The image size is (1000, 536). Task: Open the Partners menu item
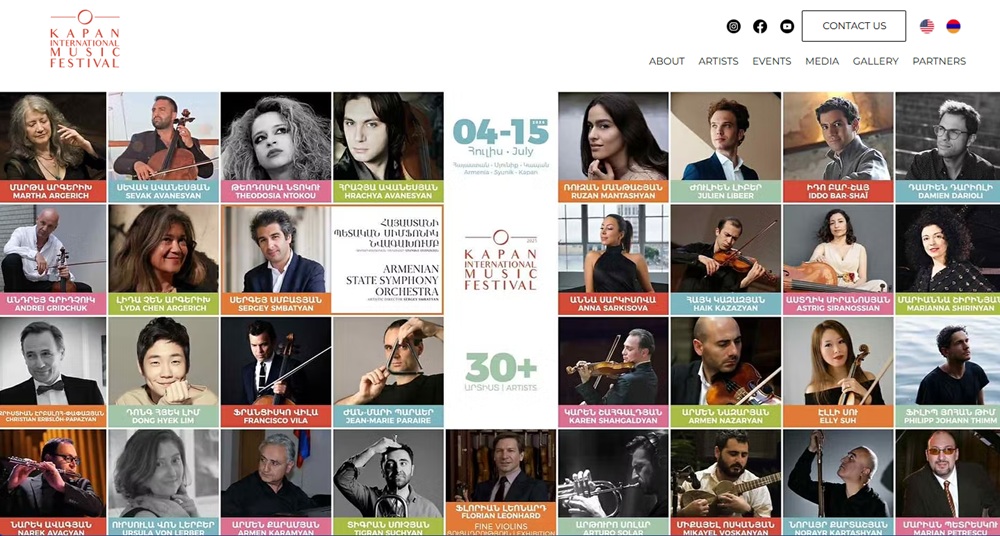pyautogui.click(x=939, y=61)
